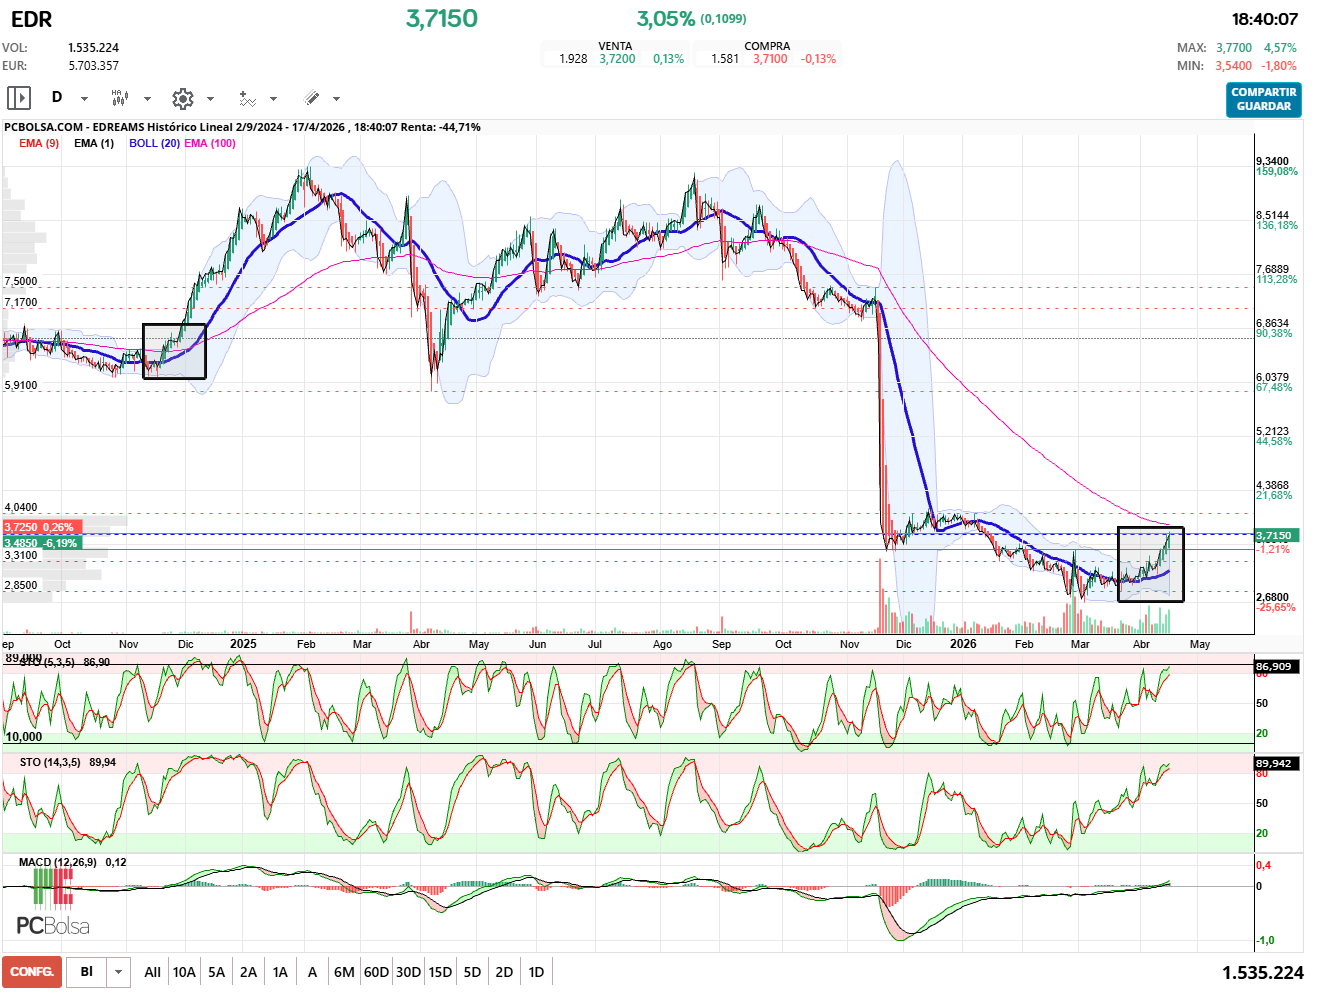The height and width of the screenshot is (993, 1317).
Task: Switch to the 30D range
Action: click(x=408, y=972)
